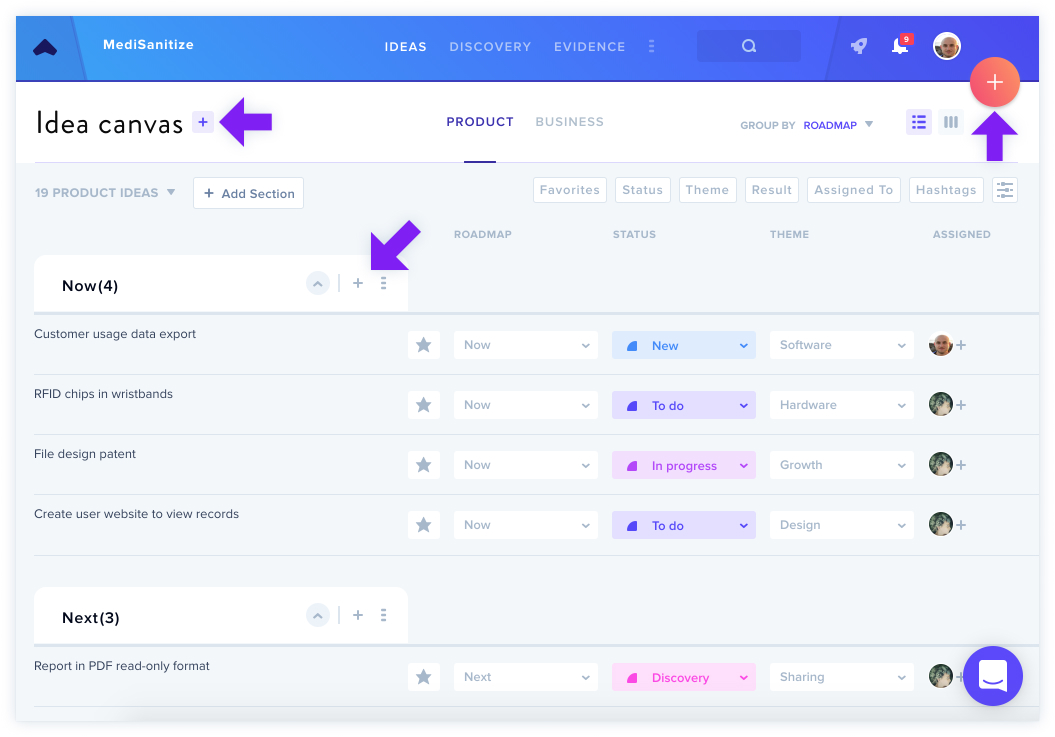This screenshot has height=737, width=1055.
Task: Go to Evidence in the top navigation
Action: click(x=589, y=46)
